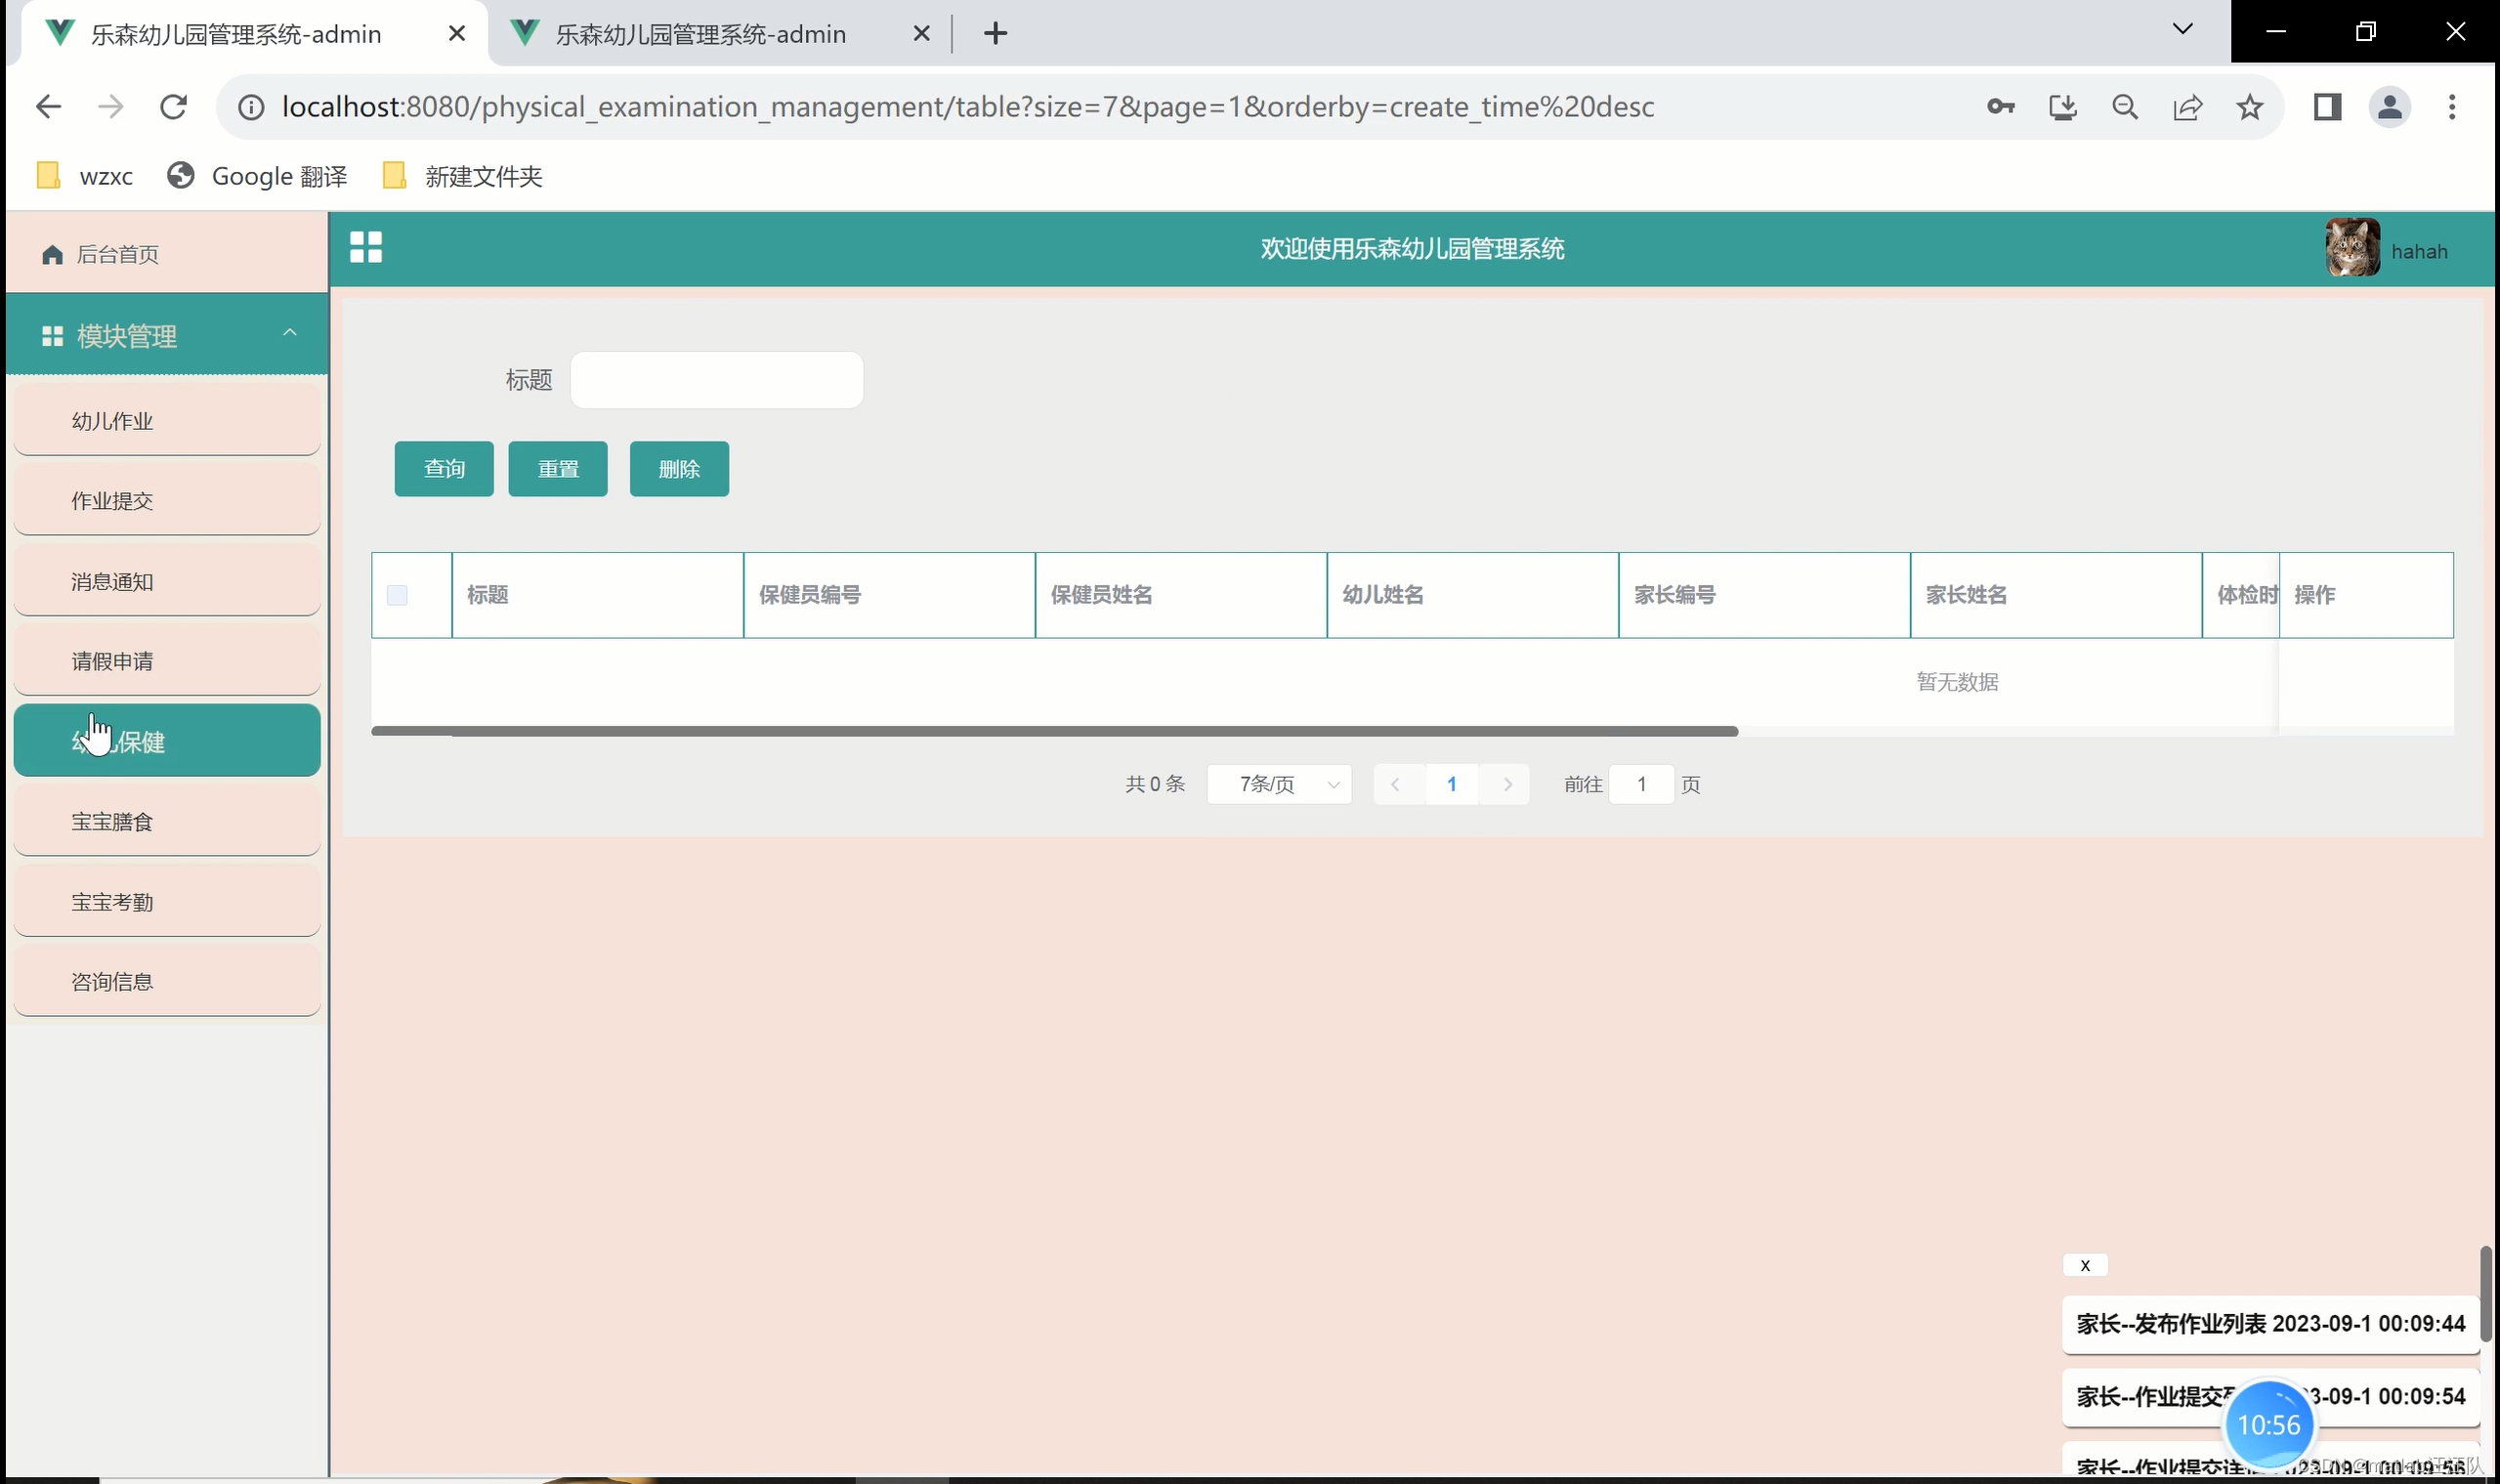Click the browser reload icon
The width and height of the screenshot is (2500, 1484).
point(174,107)
